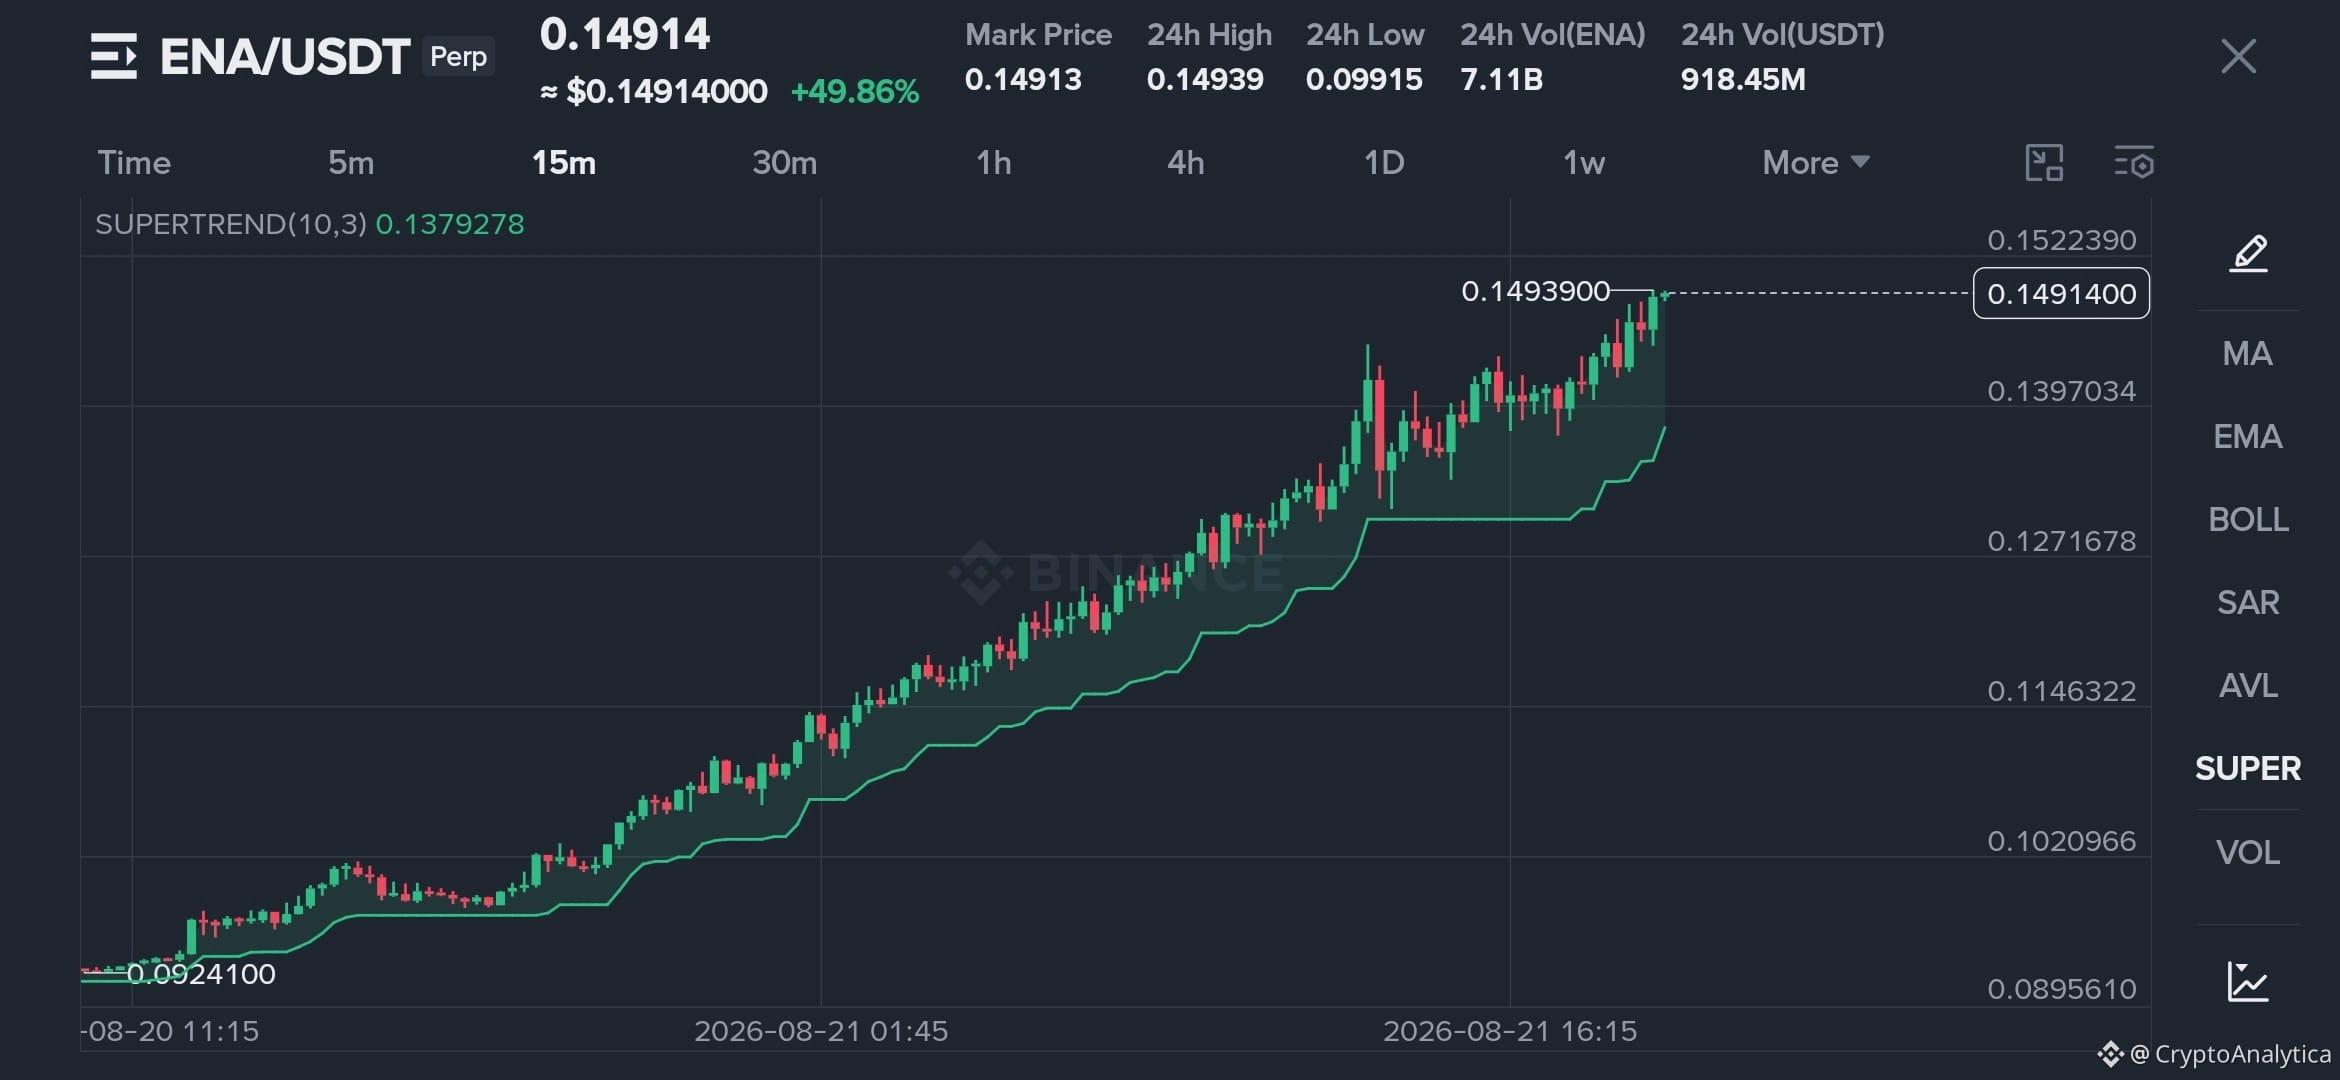Switch to the 1w timeframe
The height and width of the screenshot is (1080, 2340).
coord(1584,163)
